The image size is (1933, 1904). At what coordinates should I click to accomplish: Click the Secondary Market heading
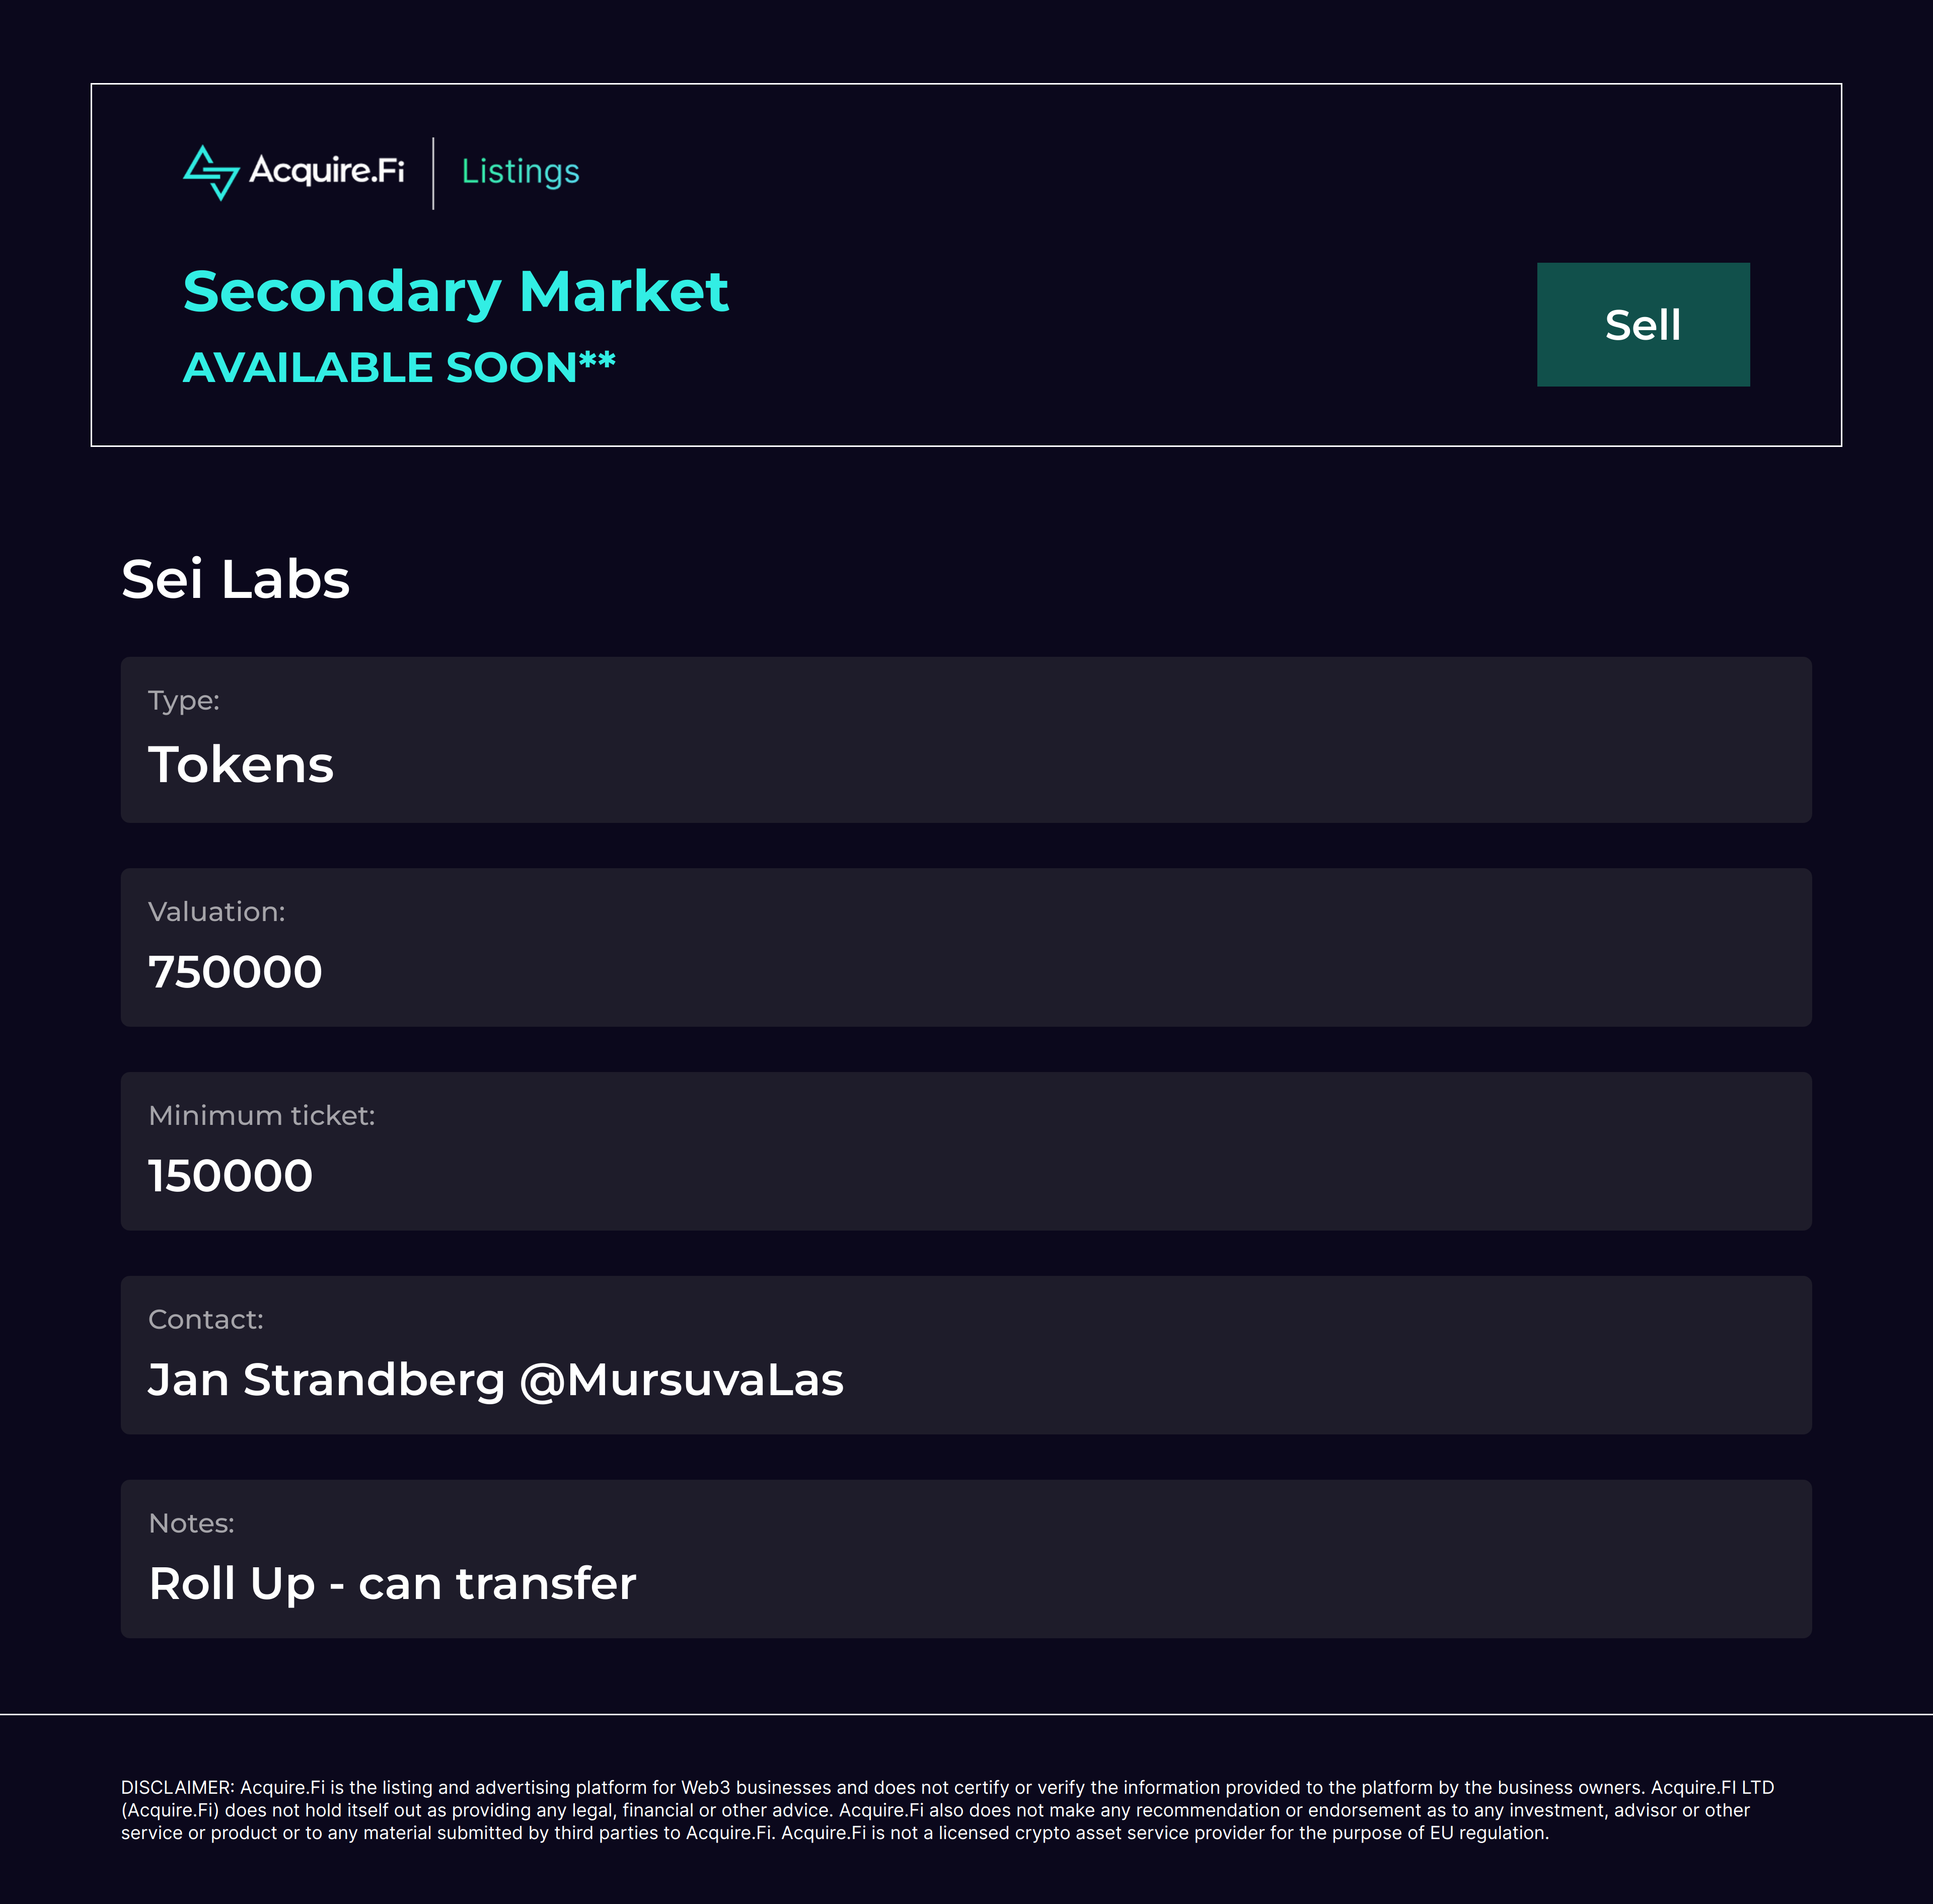455,292
